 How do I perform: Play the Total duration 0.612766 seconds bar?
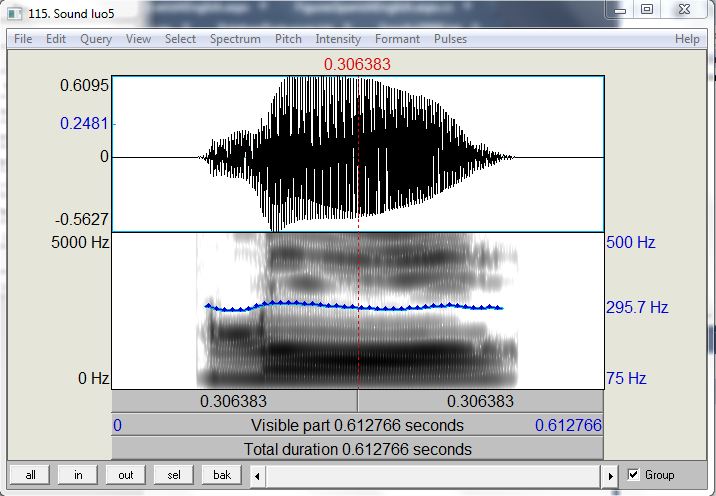click(x=358, y=449)
